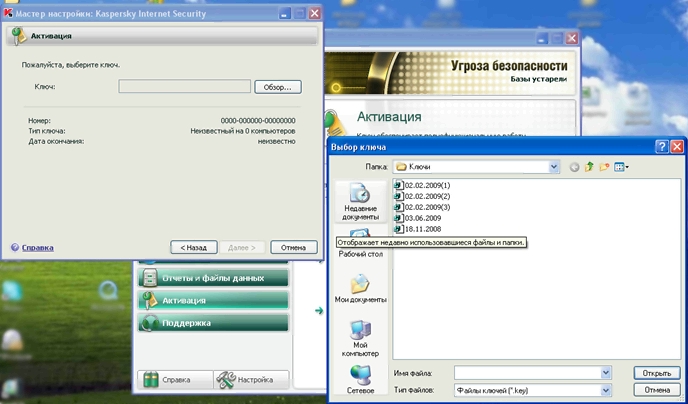Image resolution: width=688 pixels, height=404 pixels.
Task: Open the Views menu in file dialog
Action: (x=621, y=167)
